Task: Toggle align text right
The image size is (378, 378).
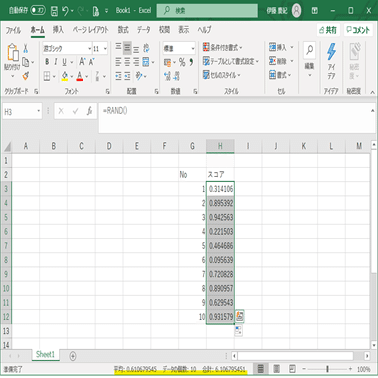Action: pyautogui.click(x=136, y=62)
